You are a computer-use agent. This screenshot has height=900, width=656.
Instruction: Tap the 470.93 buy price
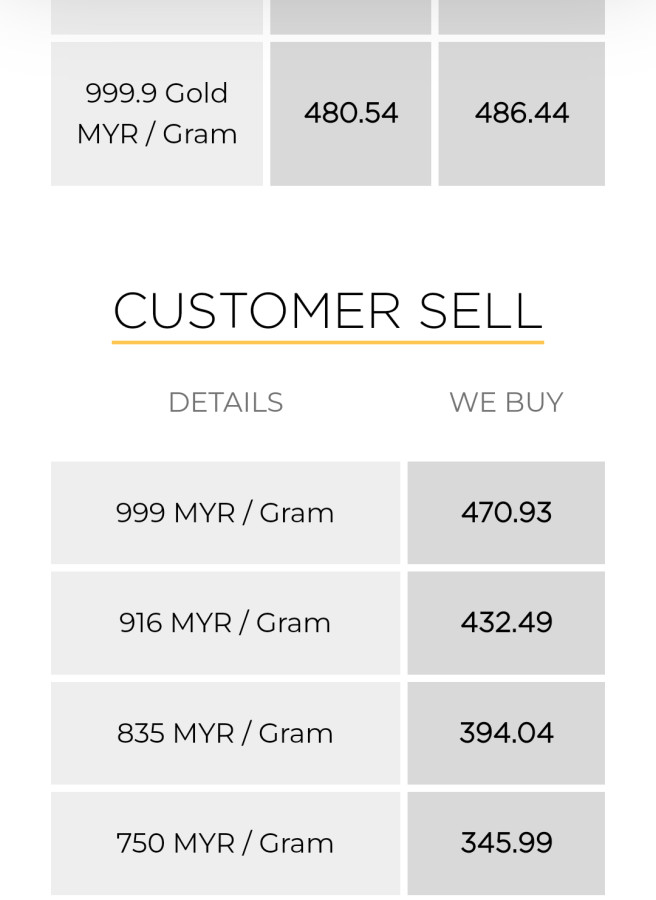point(506,513)
